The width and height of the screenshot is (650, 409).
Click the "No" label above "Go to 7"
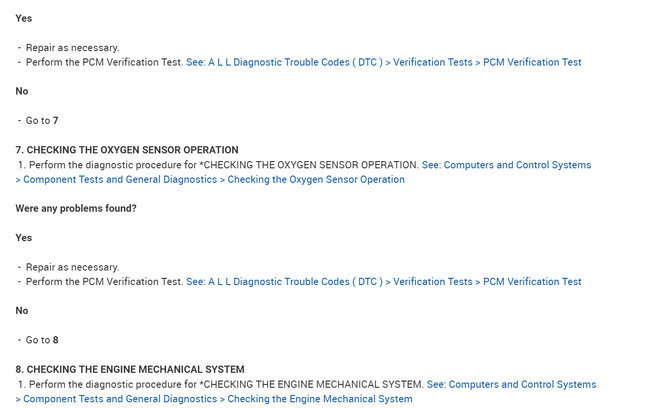pos(22,91)
